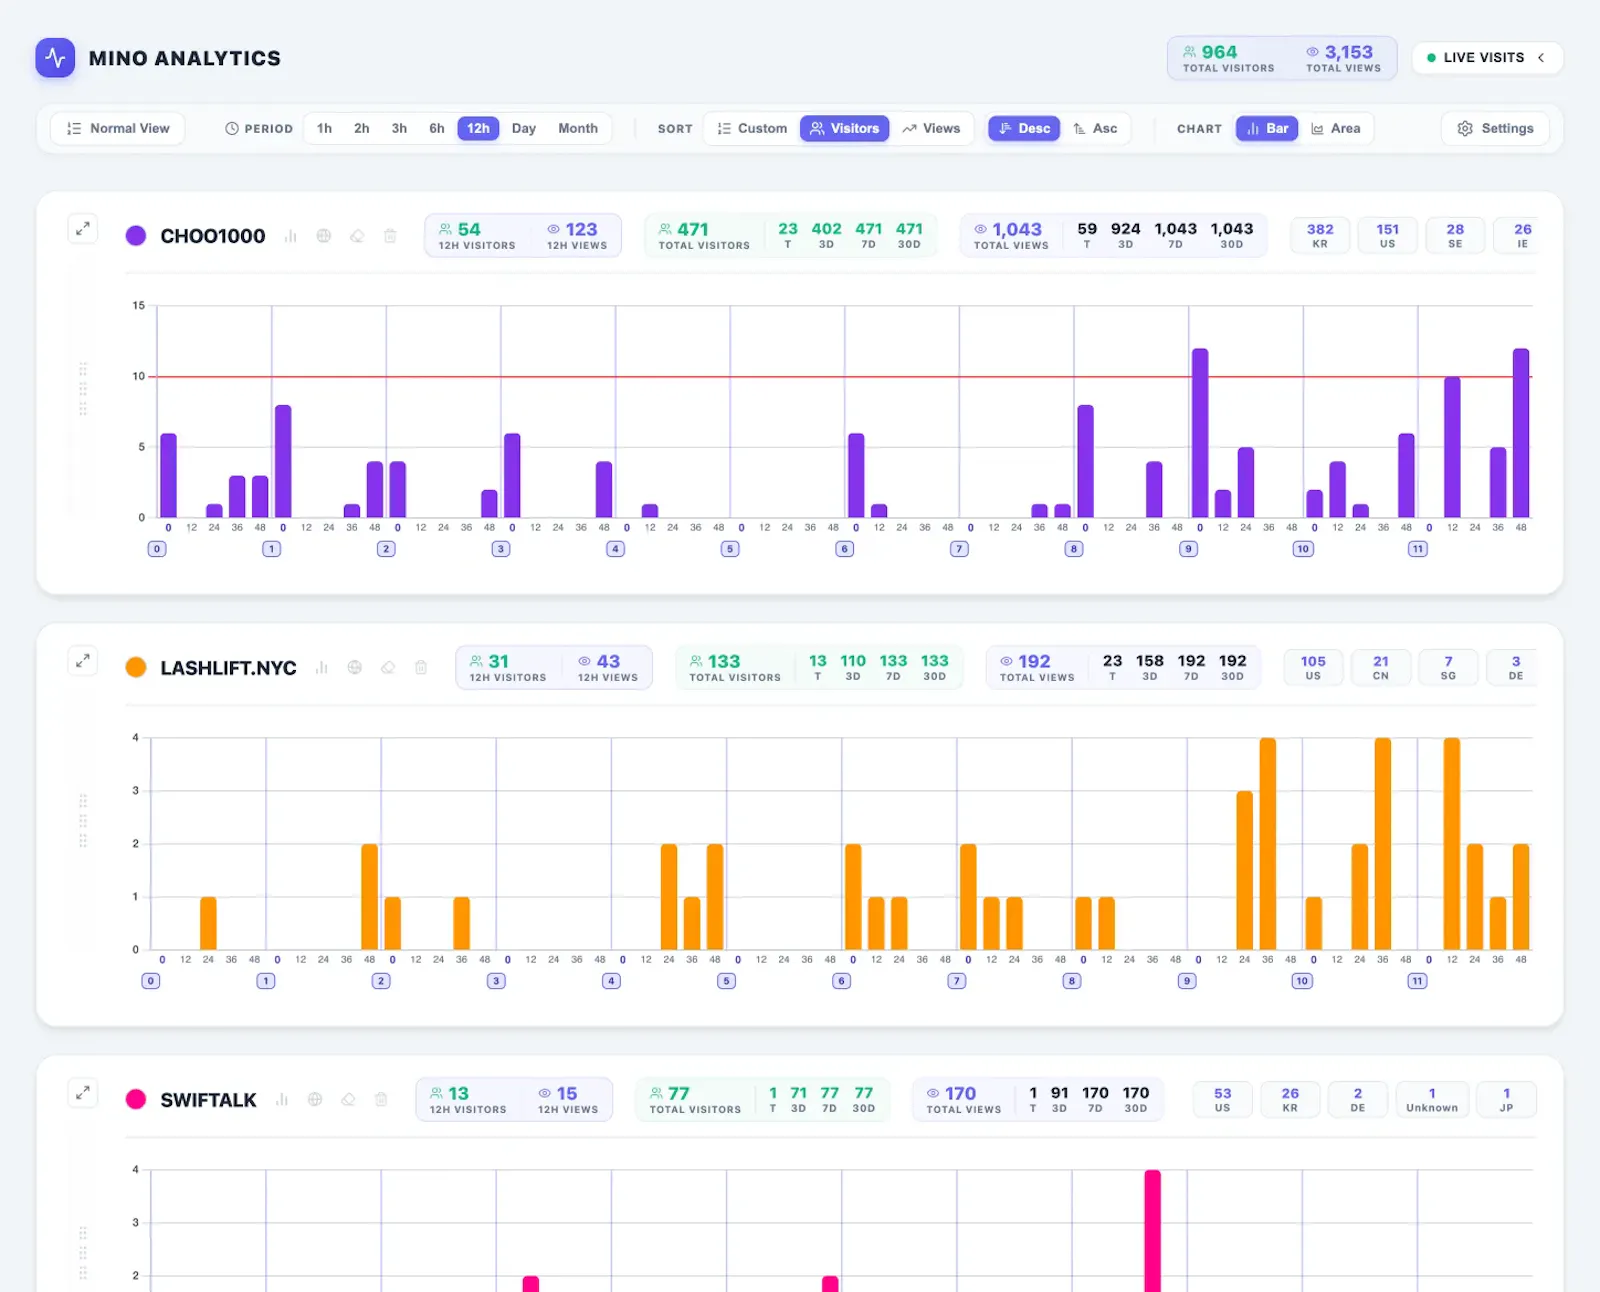Click the 53 US badge for SWIFTALK

(1222, 1100)
